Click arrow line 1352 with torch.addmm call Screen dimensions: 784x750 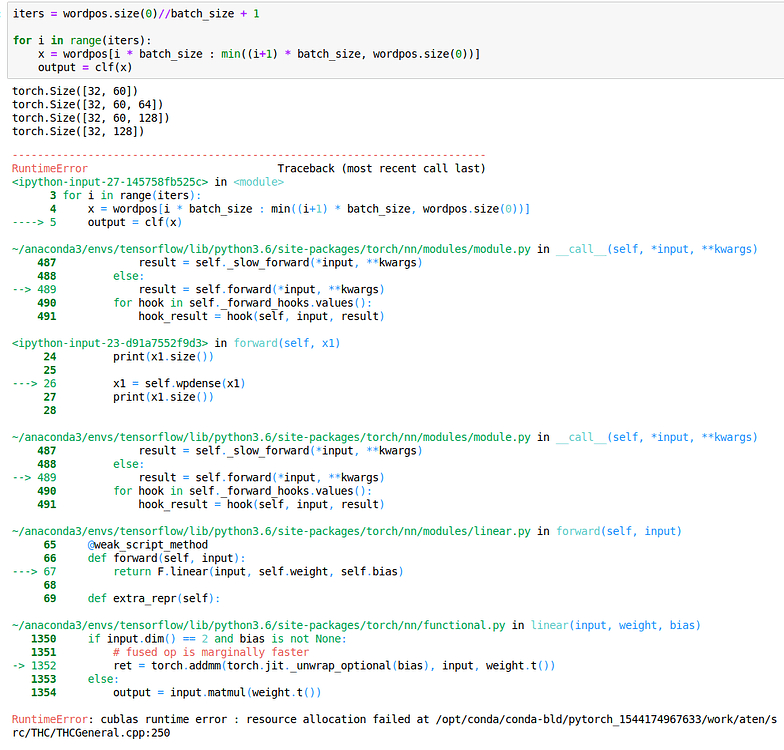pos(334,665)
